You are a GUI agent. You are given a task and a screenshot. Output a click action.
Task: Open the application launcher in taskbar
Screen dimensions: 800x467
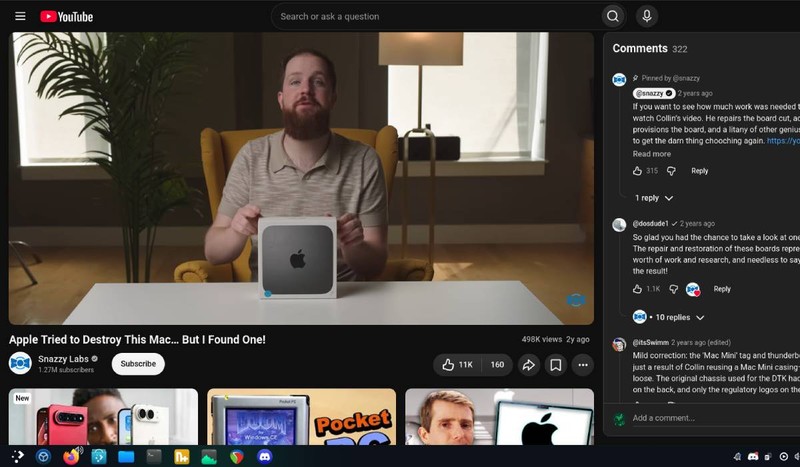point(17,456)
